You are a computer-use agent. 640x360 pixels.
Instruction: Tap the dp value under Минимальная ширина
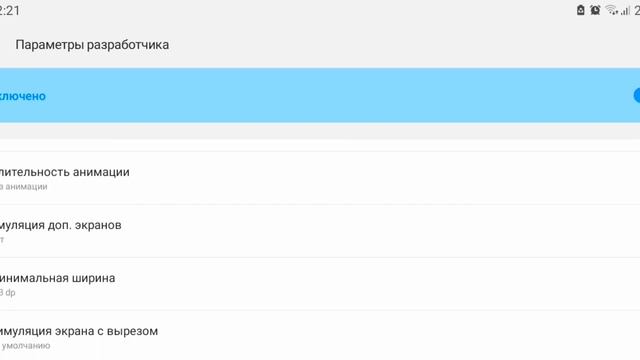[7, 293]
